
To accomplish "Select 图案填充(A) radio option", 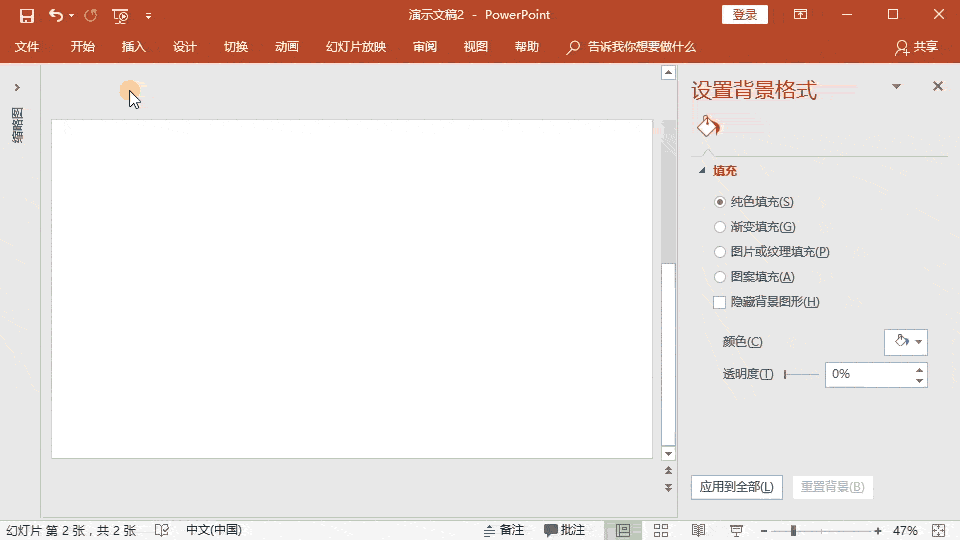I will tap(720, 277).
